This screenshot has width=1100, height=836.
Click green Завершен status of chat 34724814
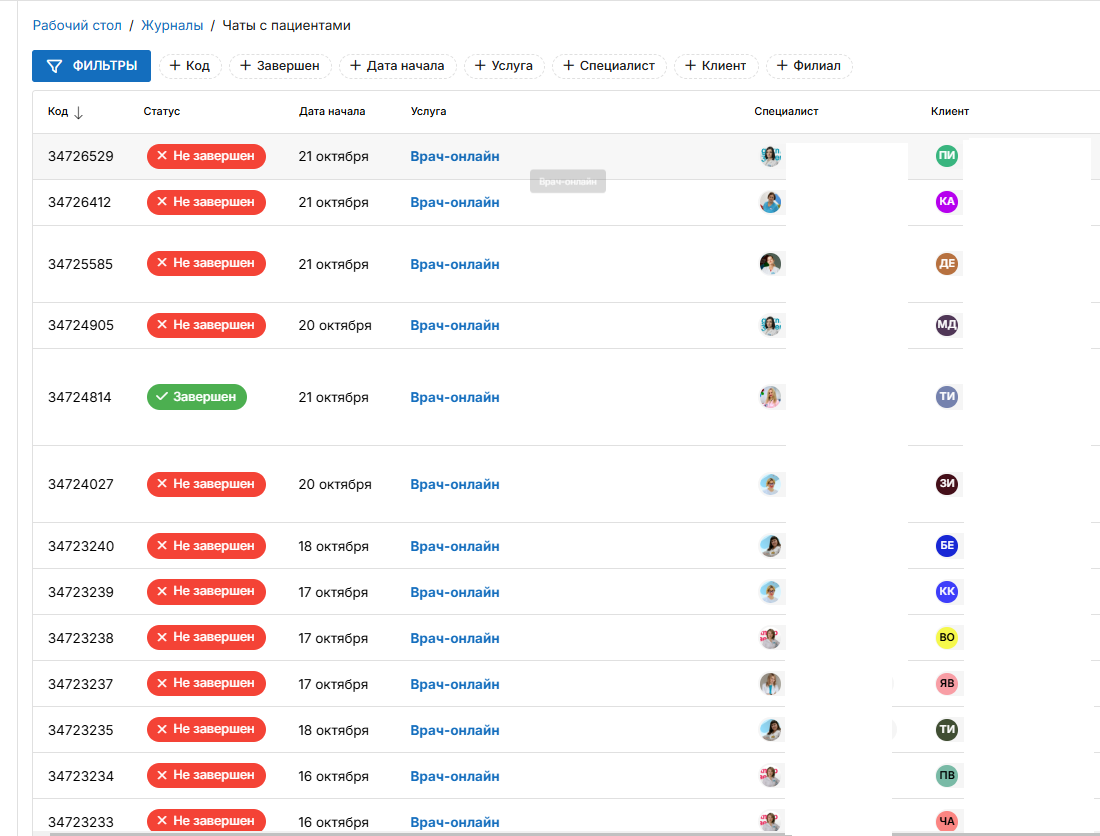coord(196,397)
